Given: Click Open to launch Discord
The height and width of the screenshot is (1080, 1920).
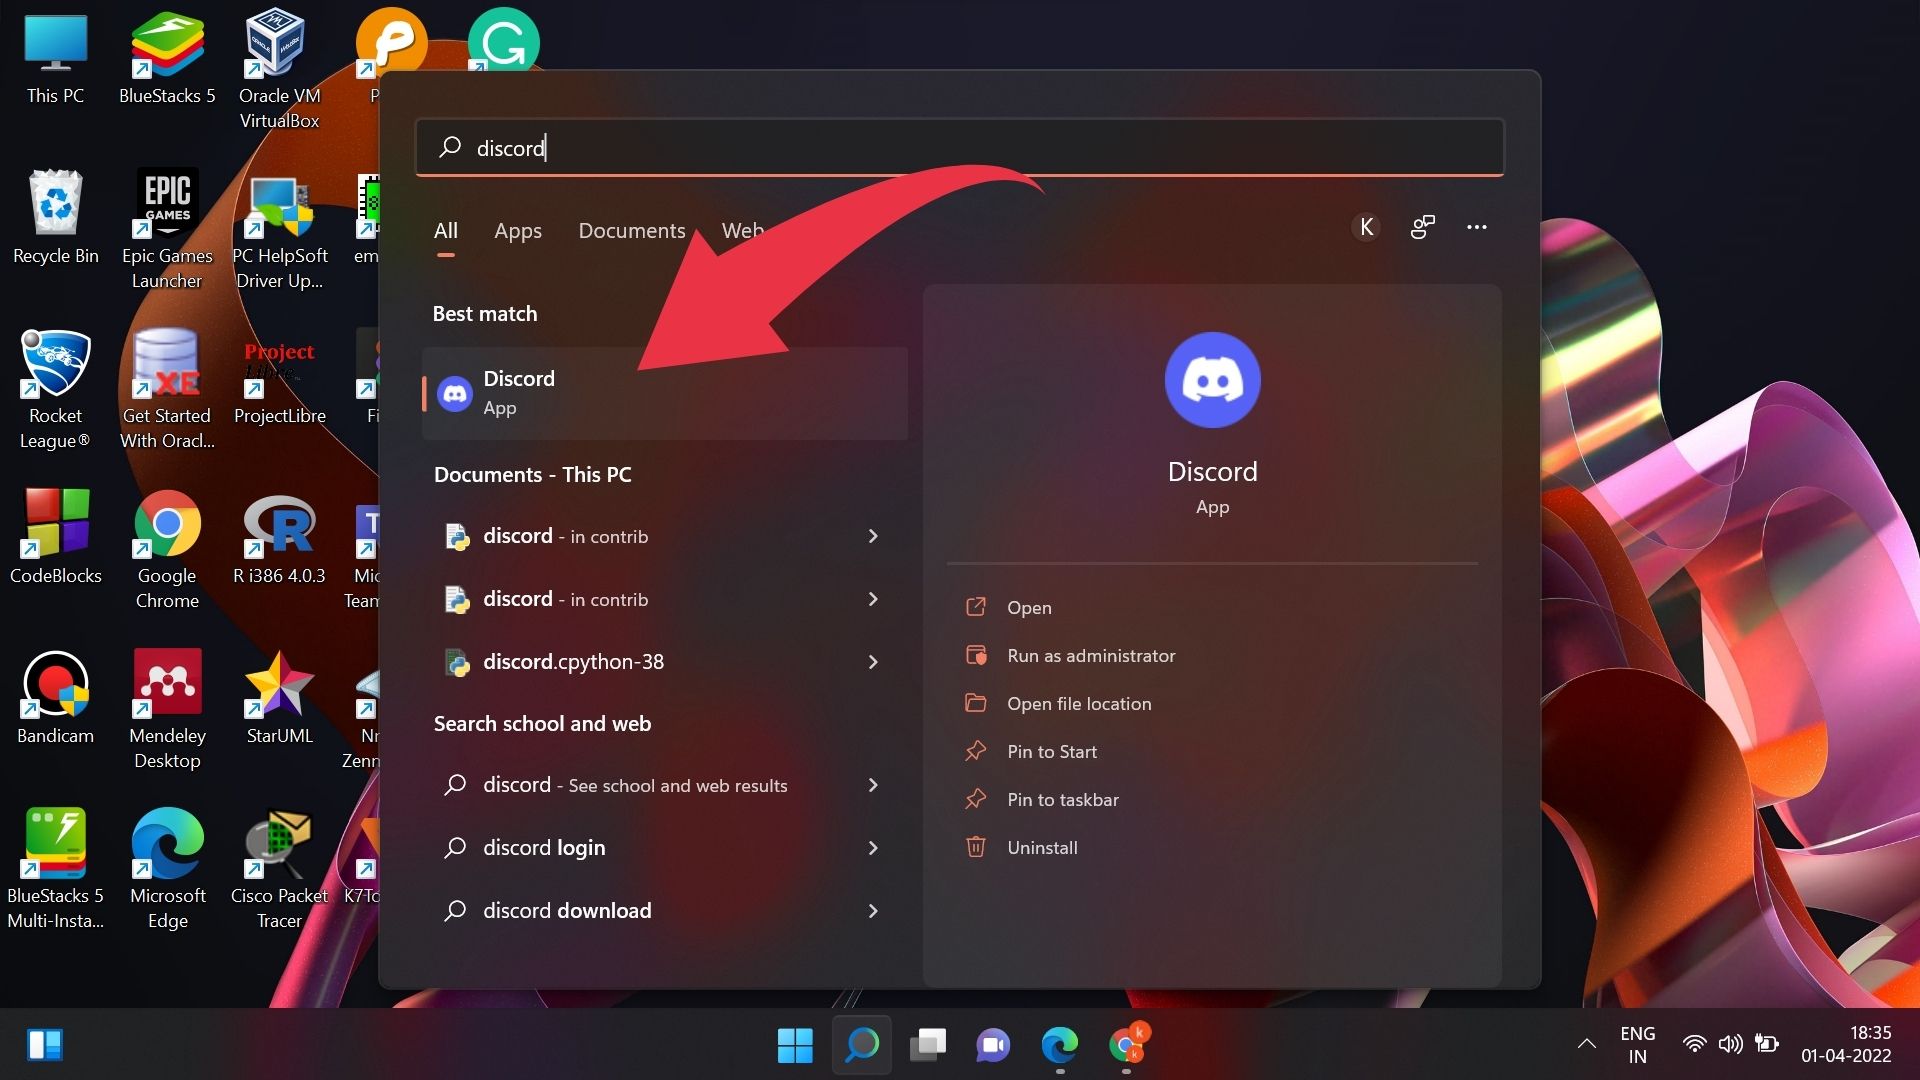Looking at the screenshot, I should pos(1030,607).
